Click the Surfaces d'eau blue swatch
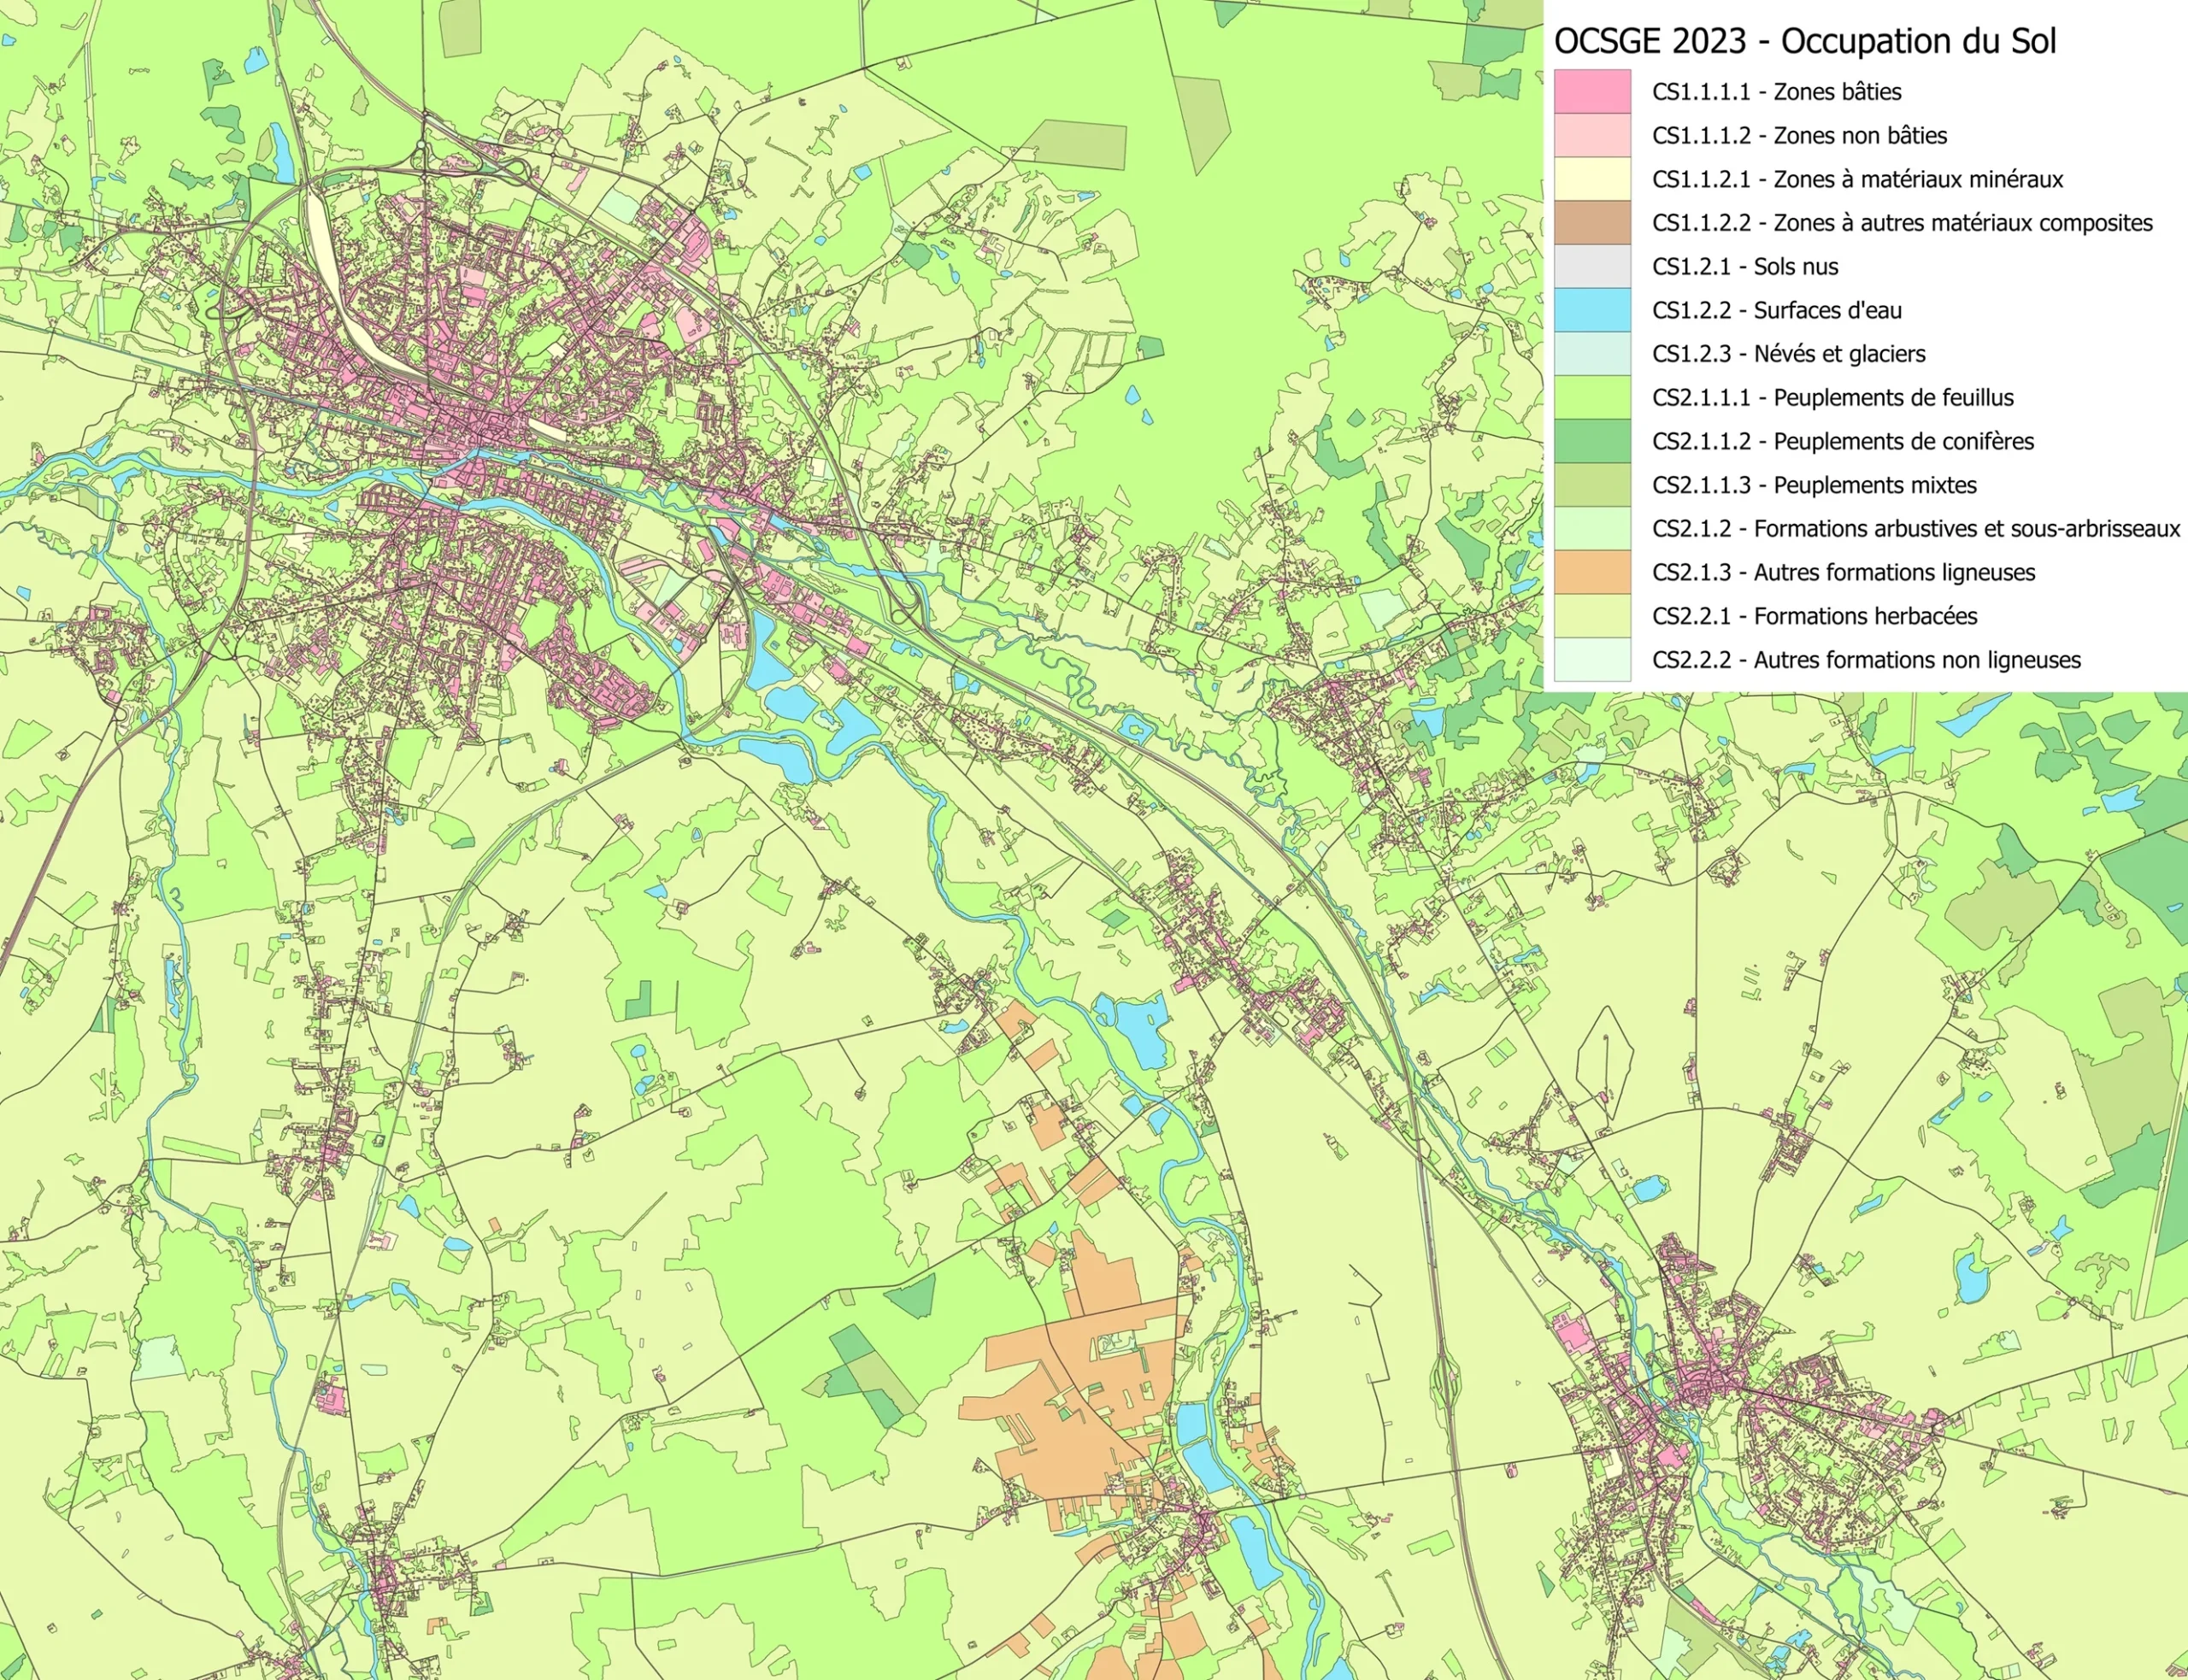Screen dimensions: 2188x1680 pyautogui.click(x=1592, y=310)
